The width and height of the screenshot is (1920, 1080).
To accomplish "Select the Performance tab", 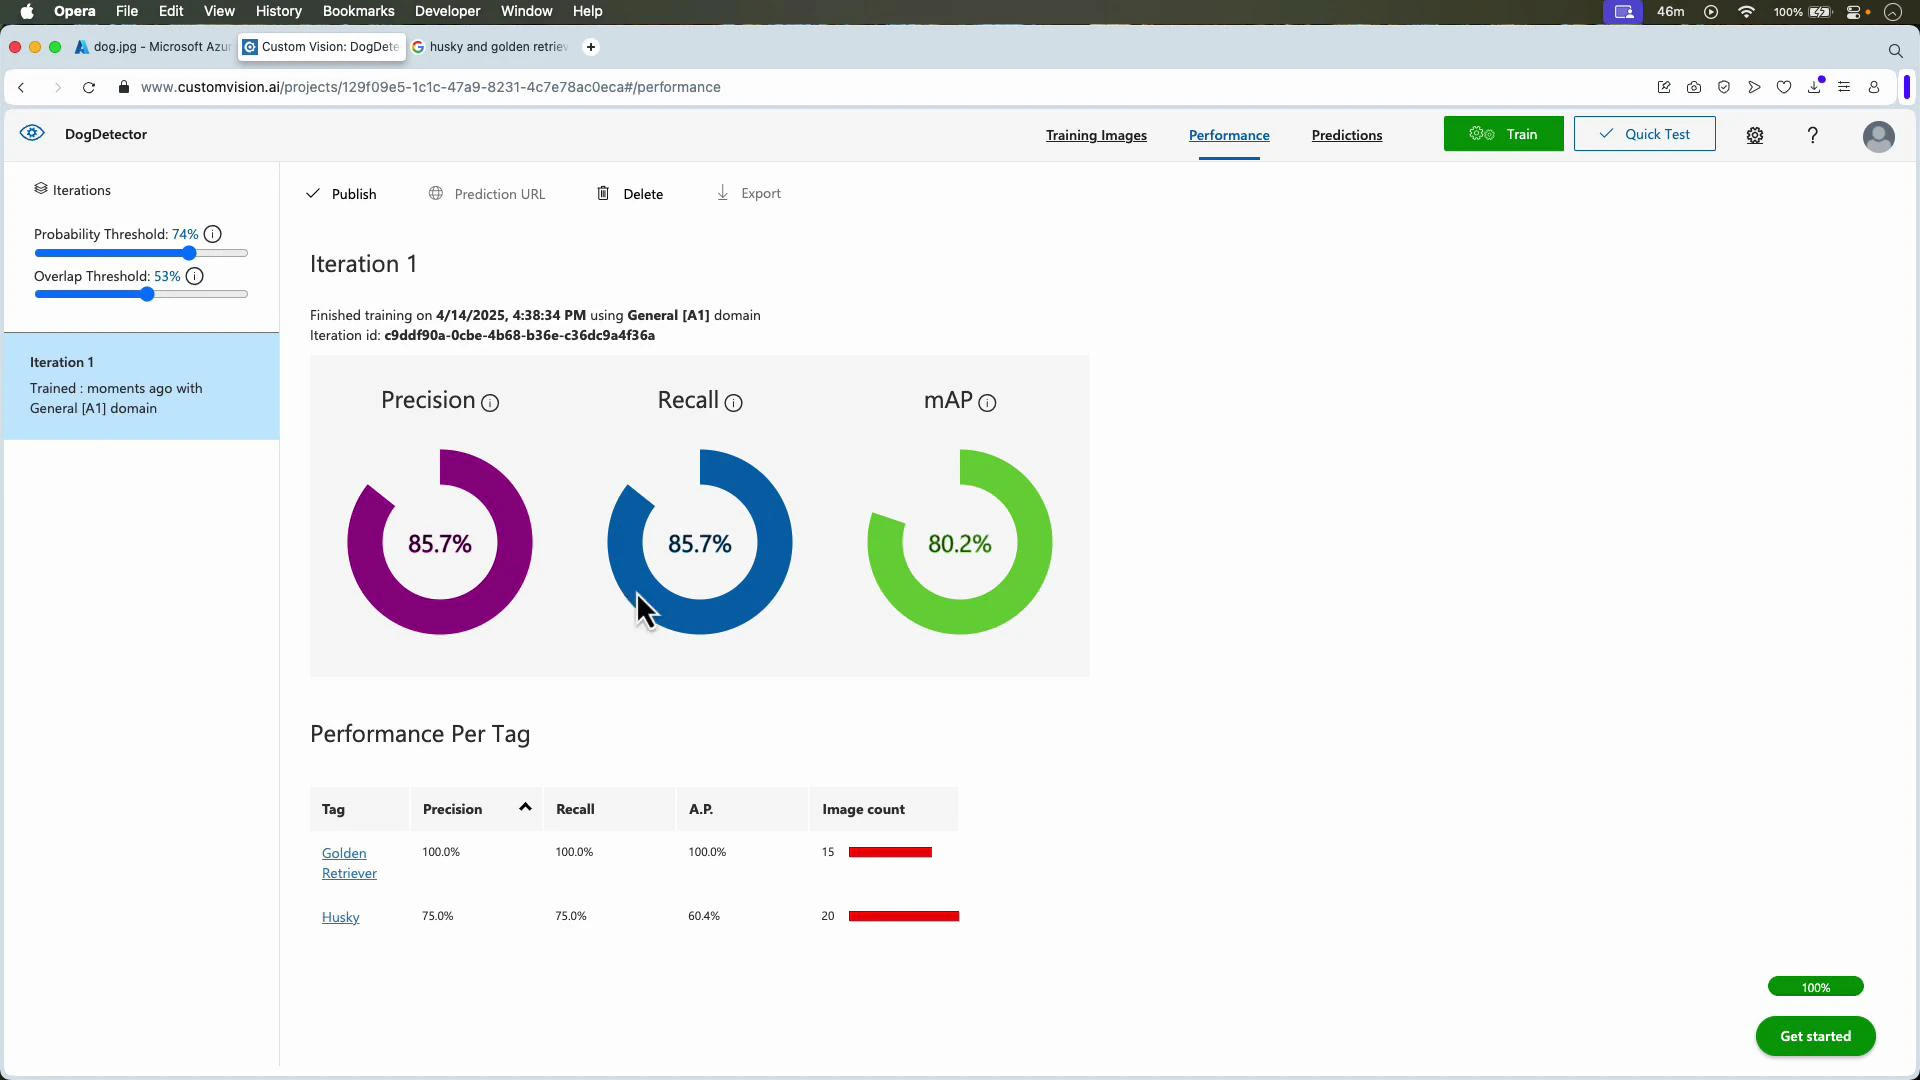I will click(x=1229, y=135).
